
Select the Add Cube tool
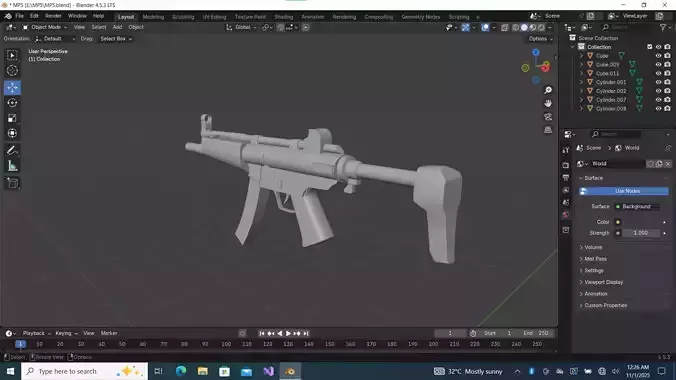coord(12,183)
